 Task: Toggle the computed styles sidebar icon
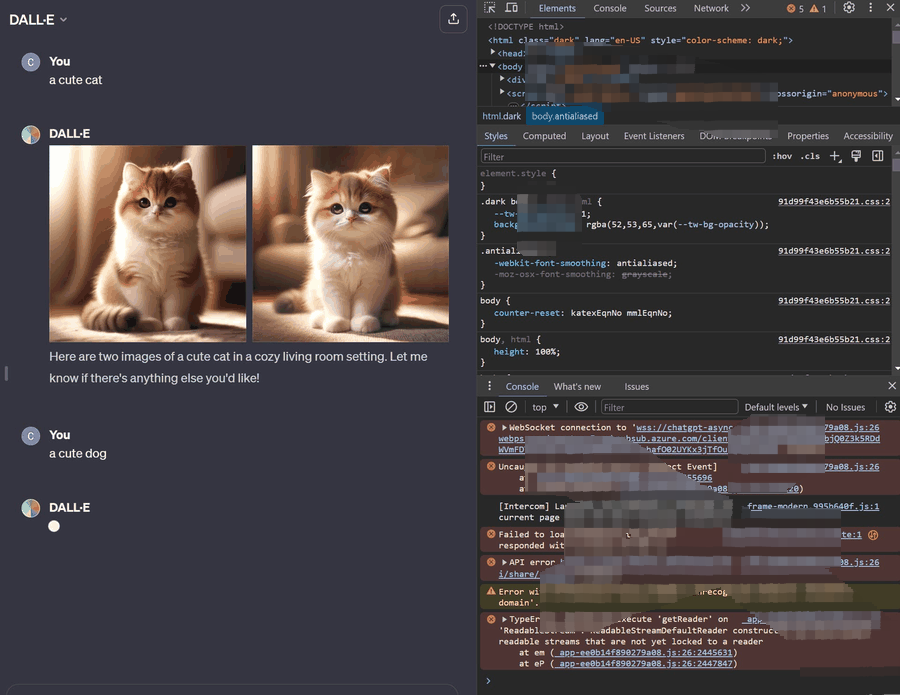coord(878,156)
